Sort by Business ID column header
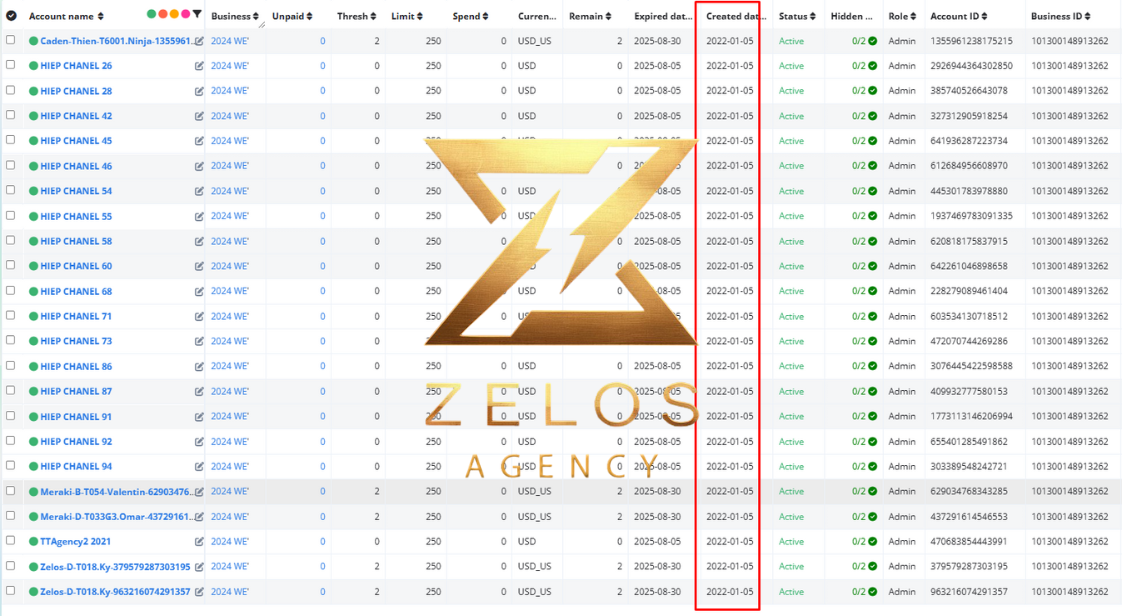Screen dimensions: 1122x616 (1061, 16)
